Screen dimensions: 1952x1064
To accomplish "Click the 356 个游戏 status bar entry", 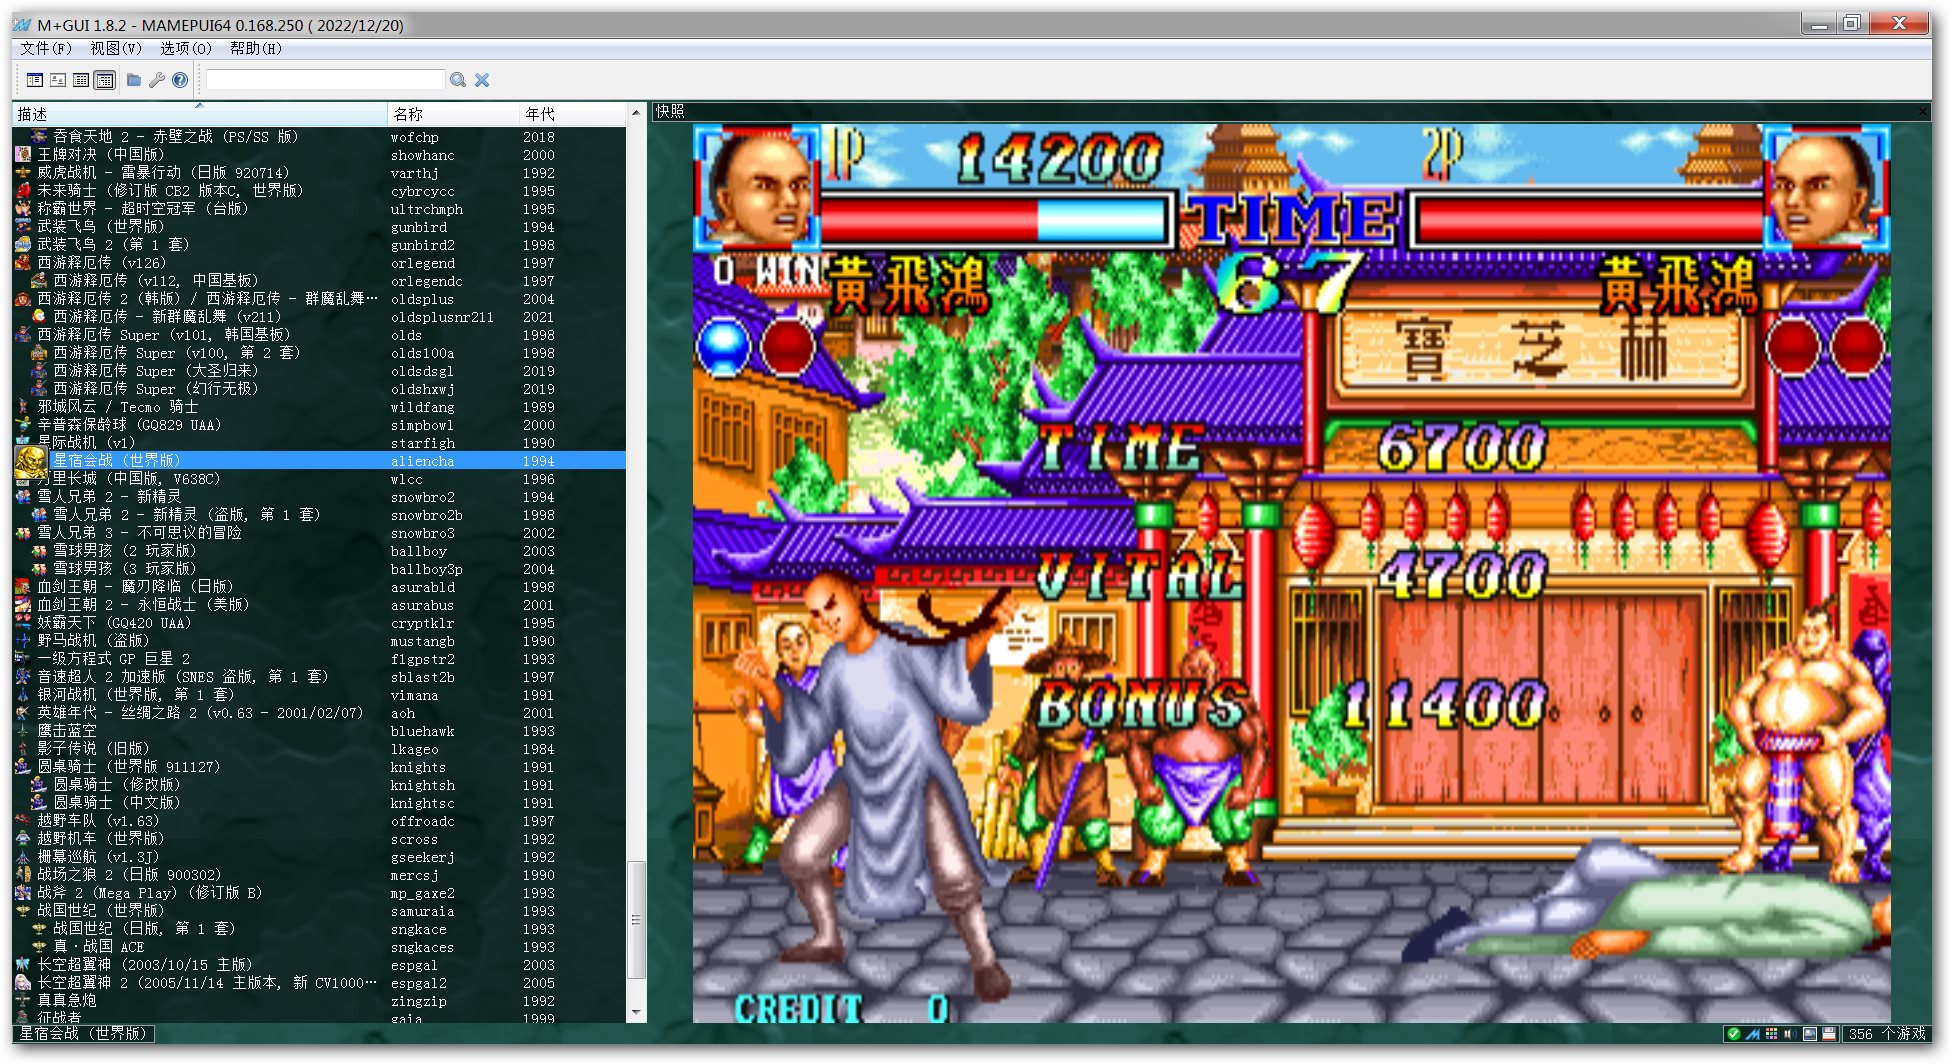I will [x=1887, y=1034].
